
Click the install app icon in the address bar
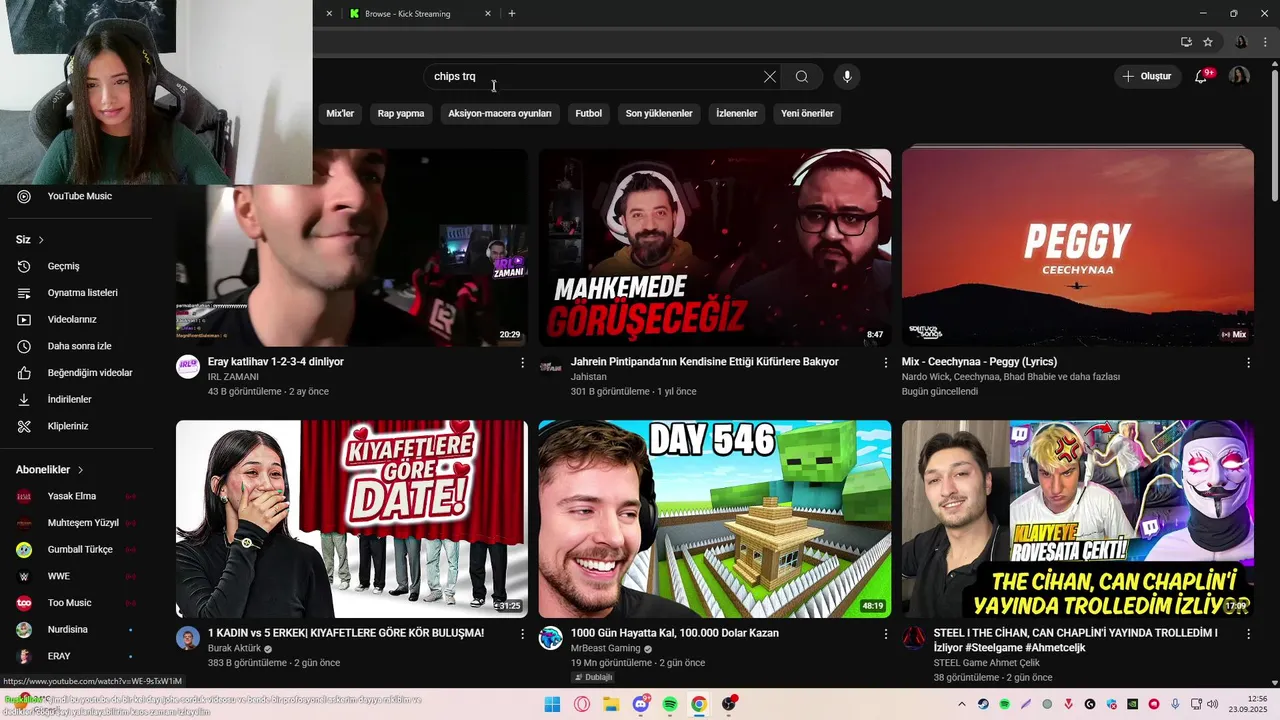(1186, 42)
